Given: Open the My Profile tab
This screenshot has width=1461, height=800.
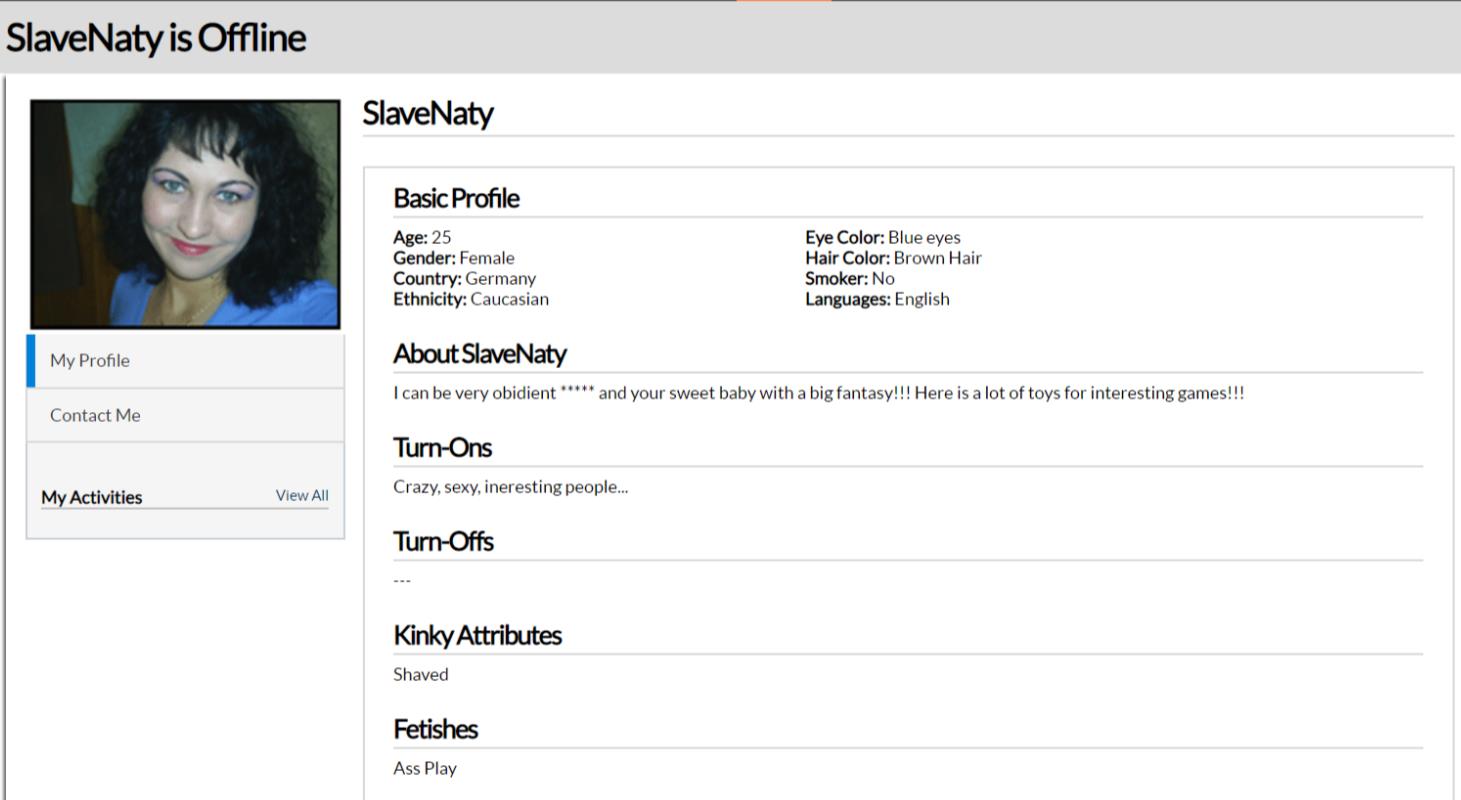Looking at the screenshot, I should pos(90,361).
